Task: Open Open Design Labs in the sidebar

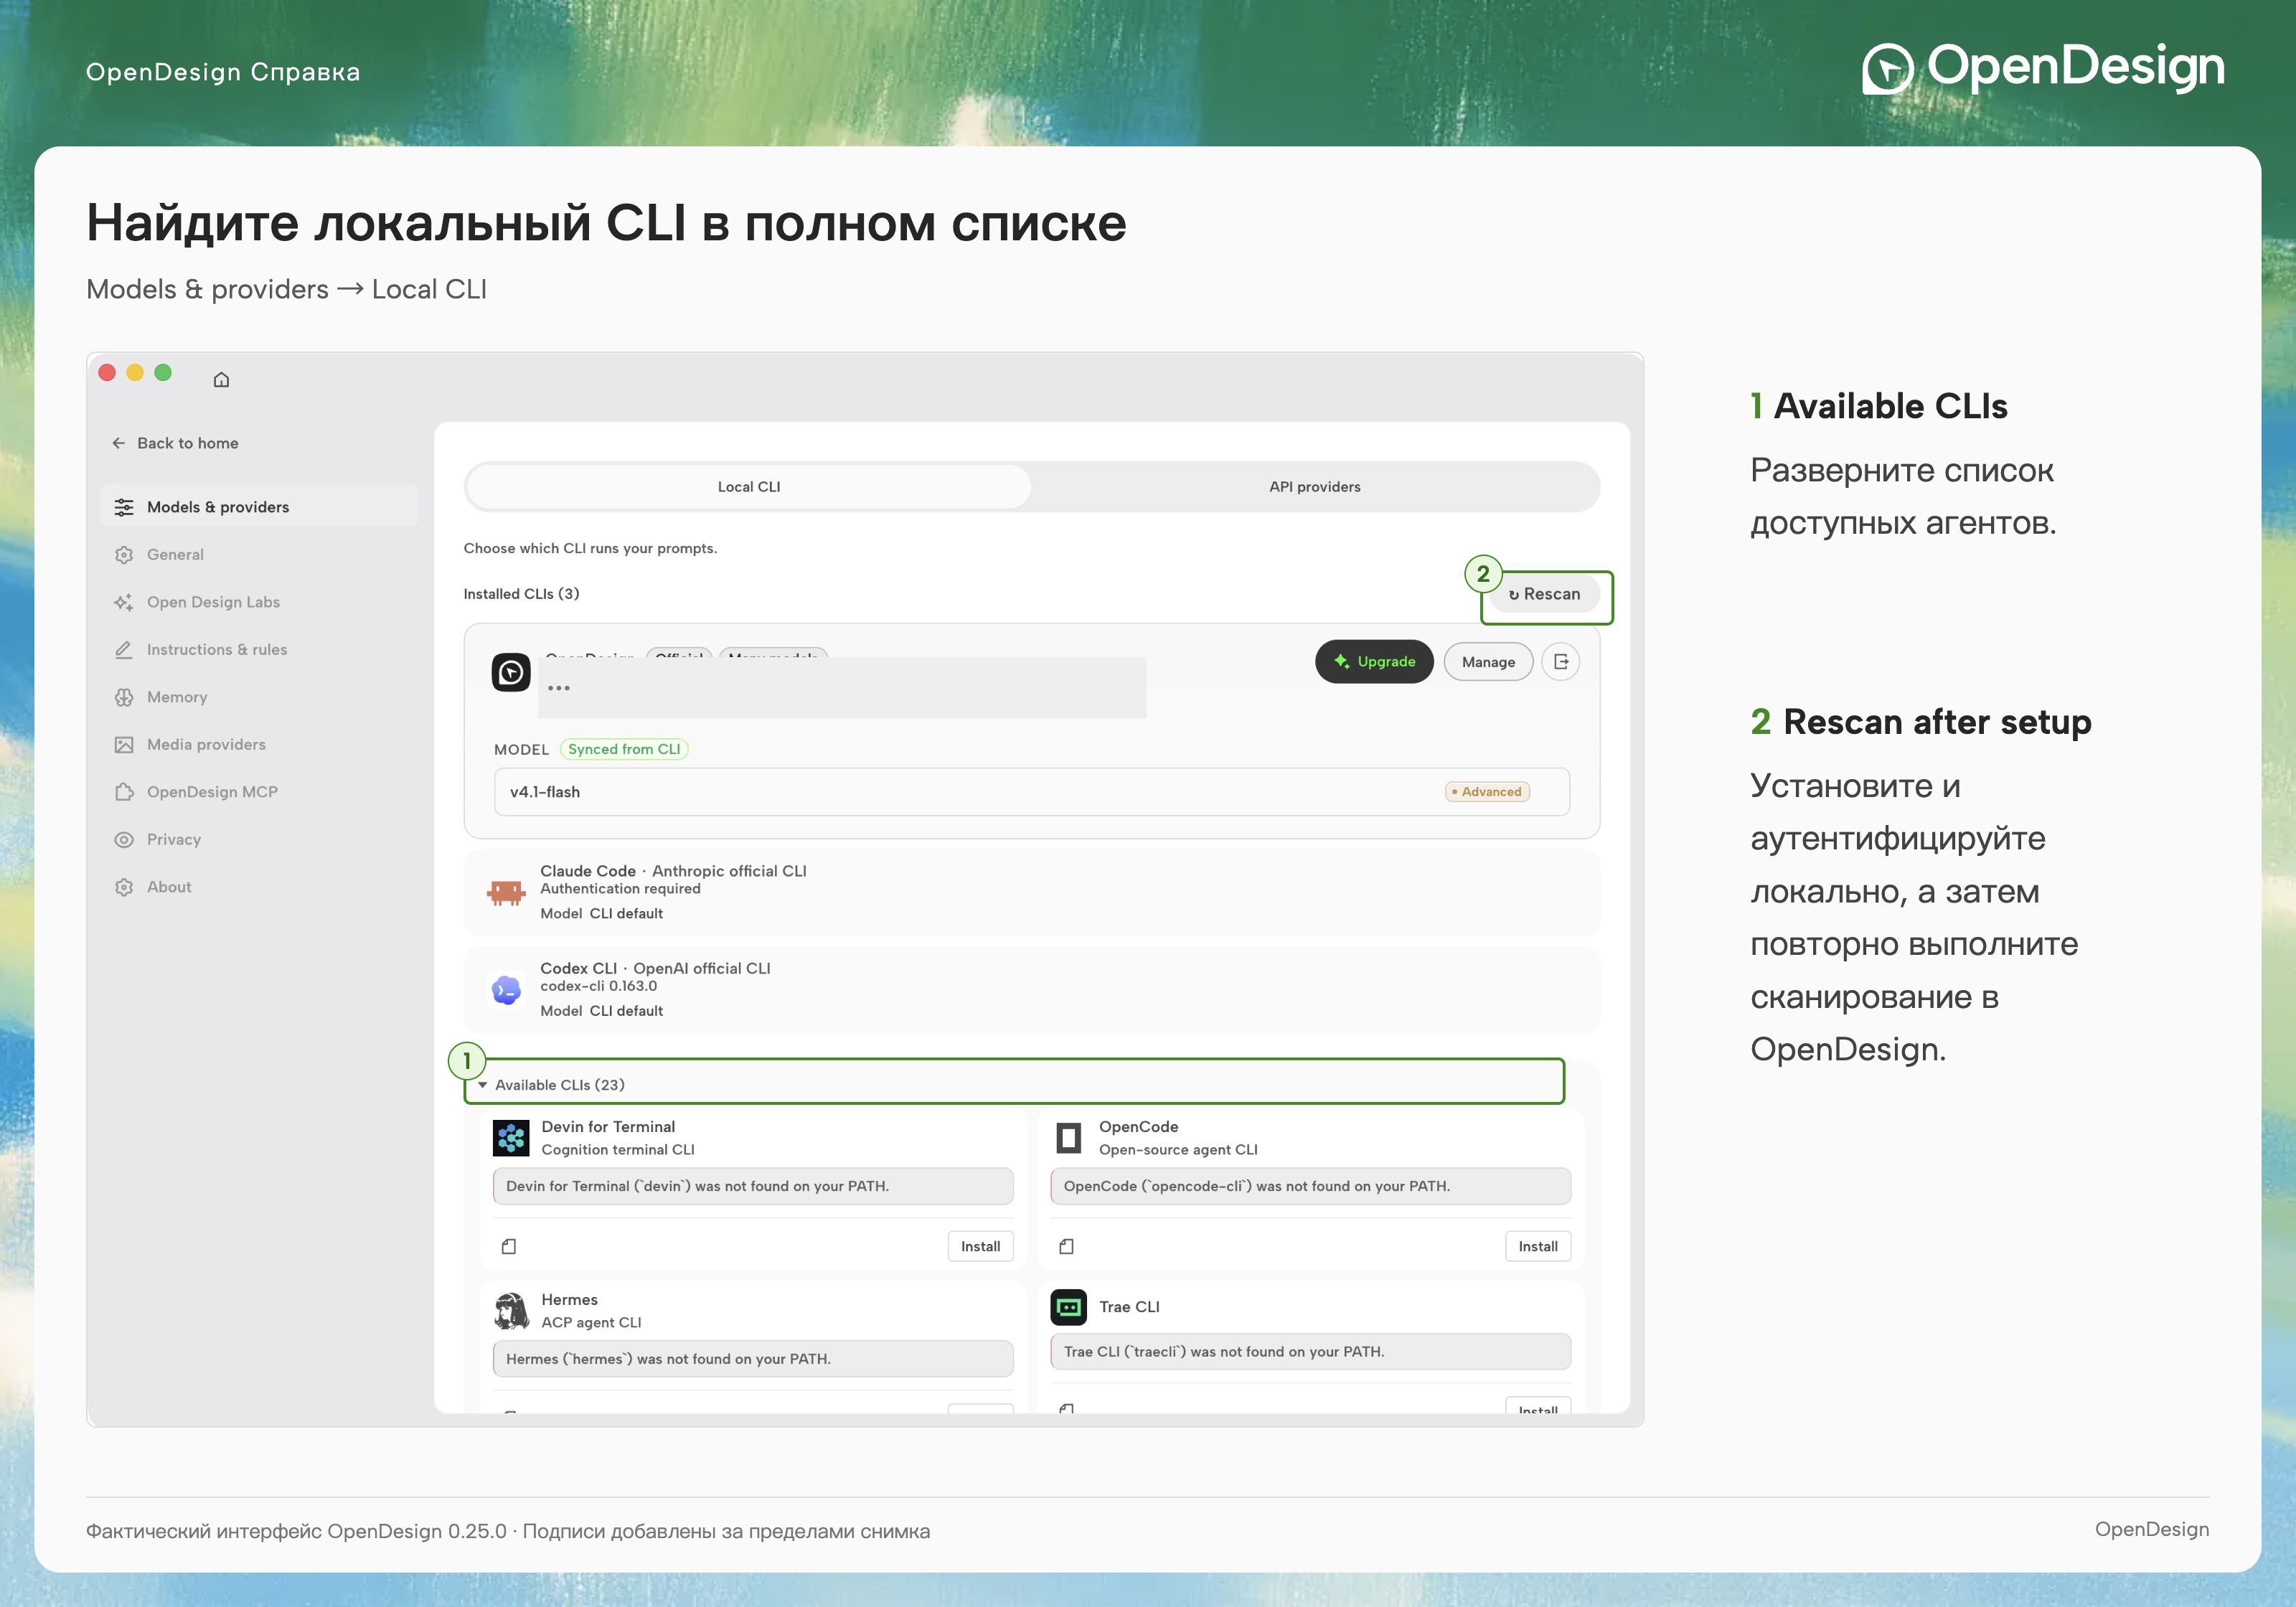Action: (x=259, y=602)
